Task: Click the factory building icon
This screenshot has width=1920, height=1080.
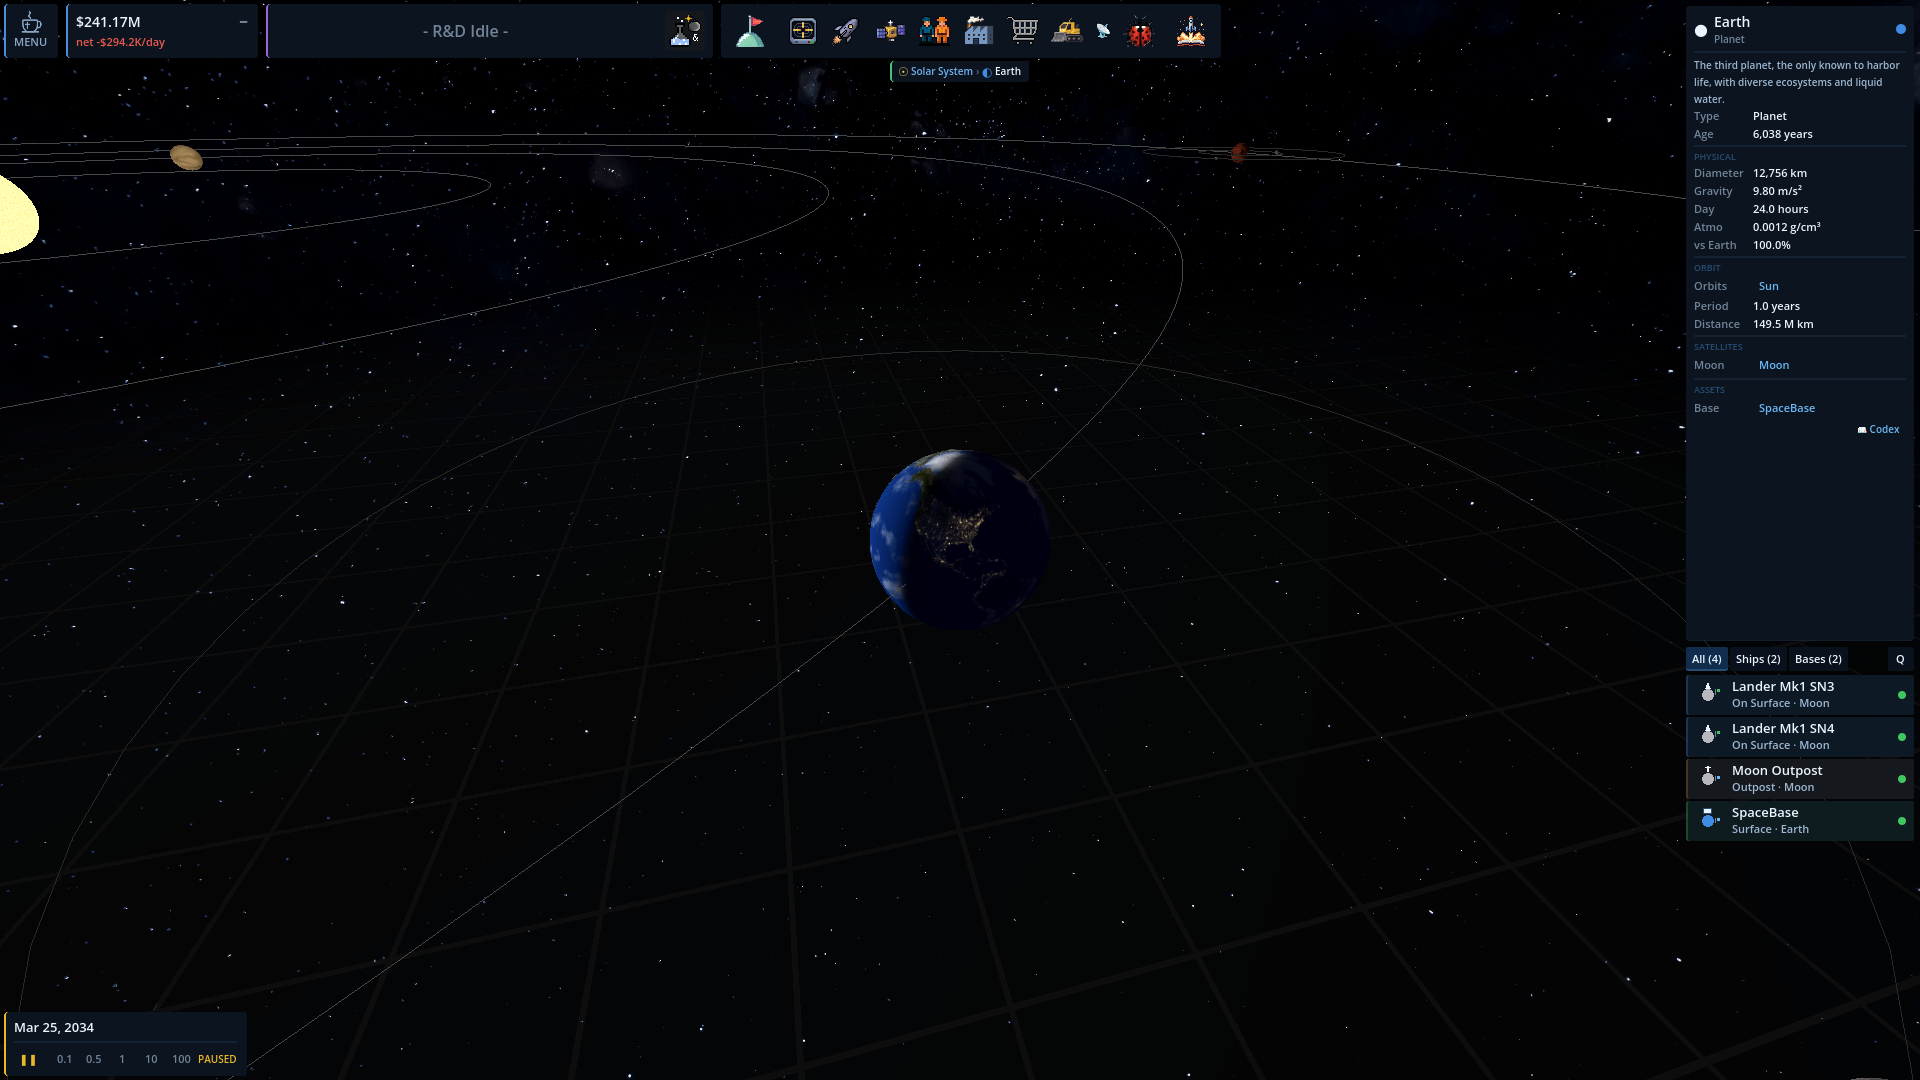Action: click(x=978, y=31)
